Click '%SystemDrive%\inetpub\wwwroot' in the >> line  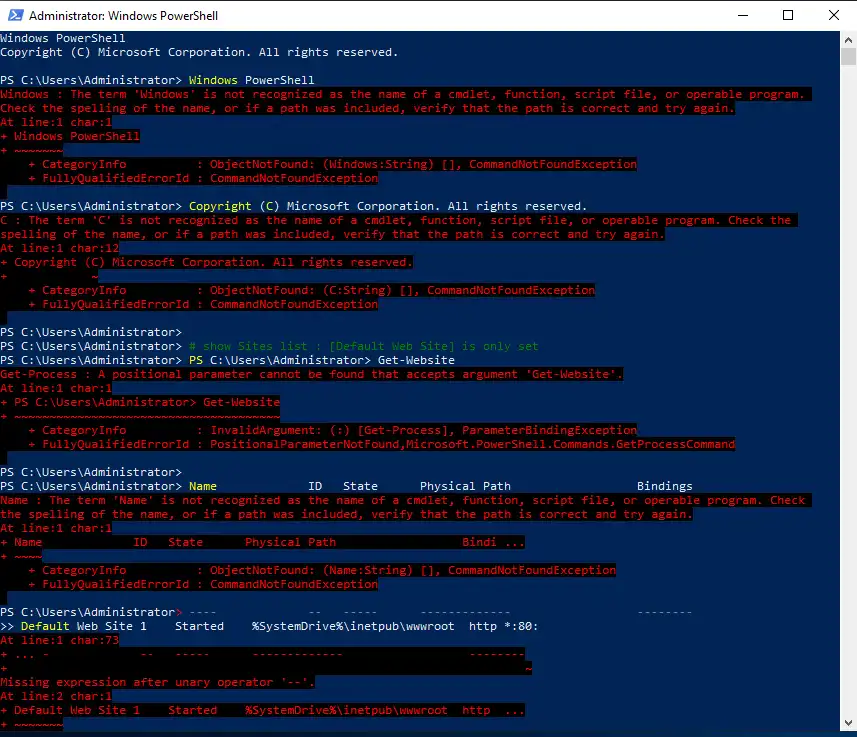pyautogui.click(x=353, y=626)
